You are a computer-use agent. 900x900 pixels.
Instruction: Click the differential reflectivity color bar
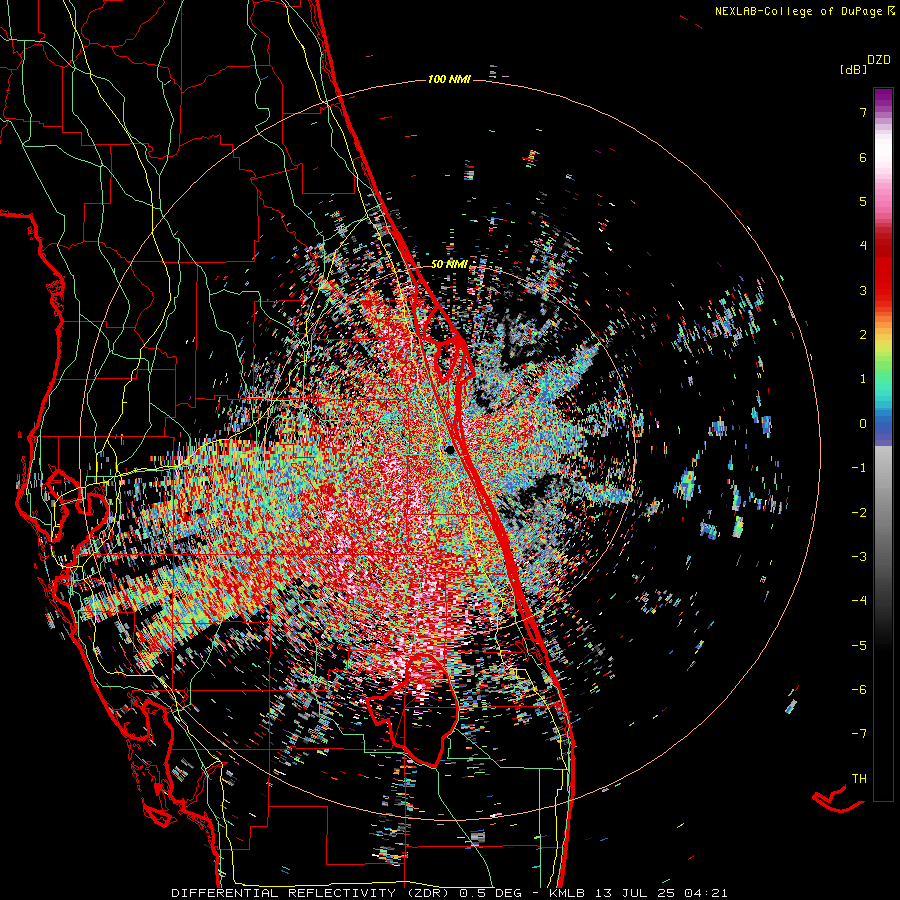click(x=883, y=444)
